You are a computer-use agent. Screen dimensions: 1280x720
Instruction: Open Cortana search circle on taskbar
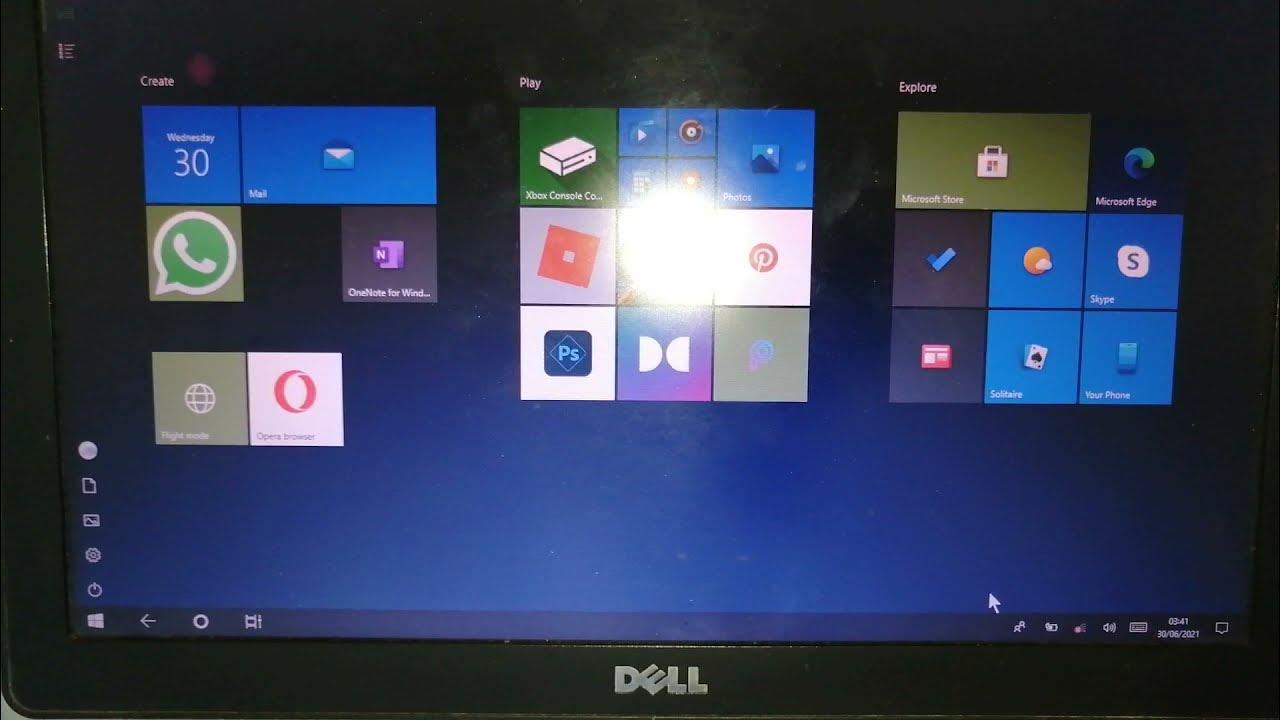[201, 621]
